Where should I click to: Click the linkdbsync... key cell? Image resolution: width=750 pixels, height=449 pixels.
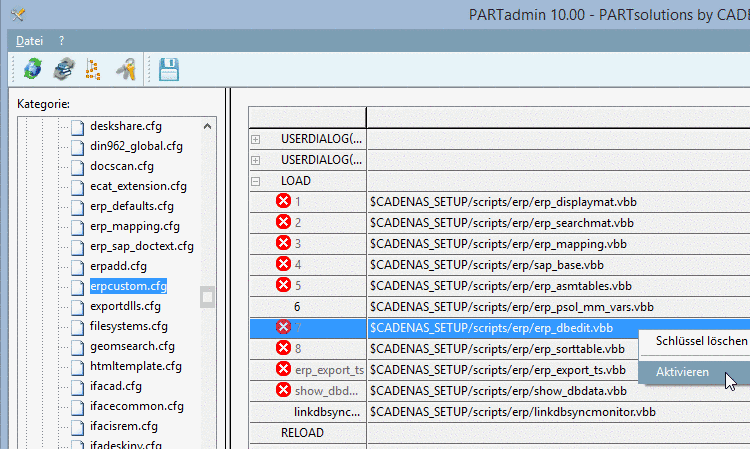pyautogui.click(x=327, y=412)
